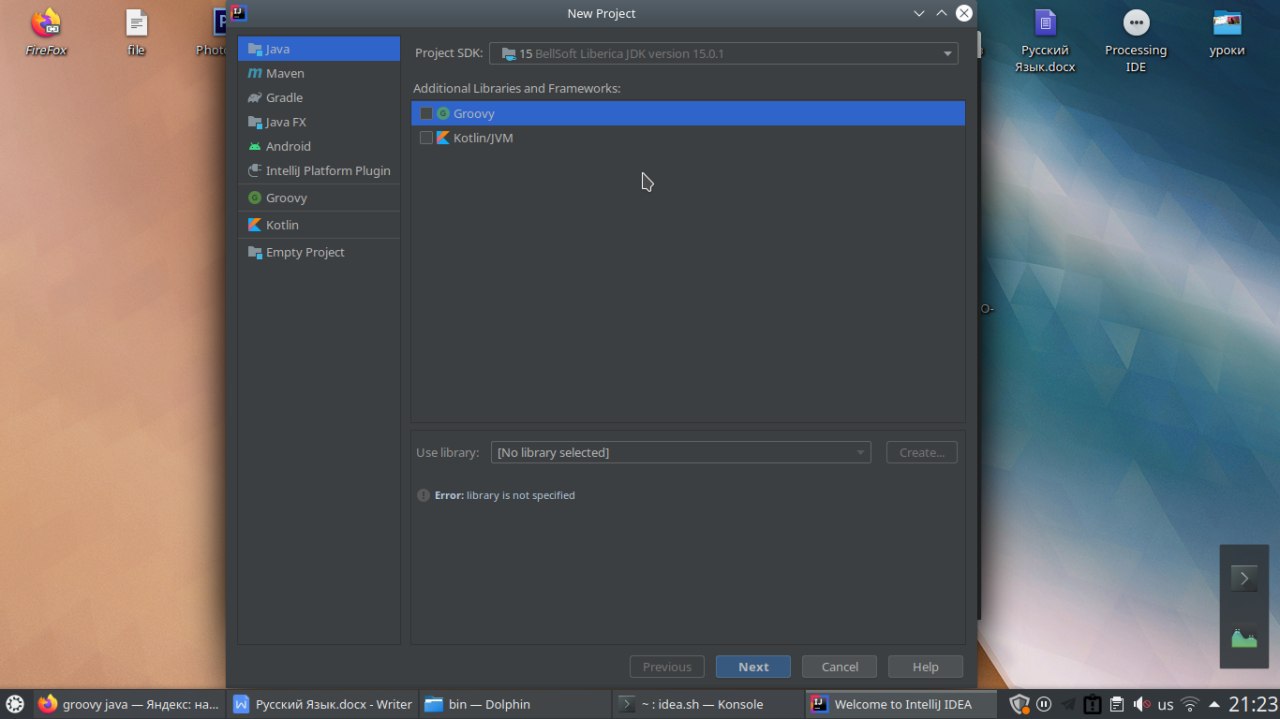Click the Kotlin logo icon in sidebar
This screenshot has height=719, width=1280.
tap(255, 225)
